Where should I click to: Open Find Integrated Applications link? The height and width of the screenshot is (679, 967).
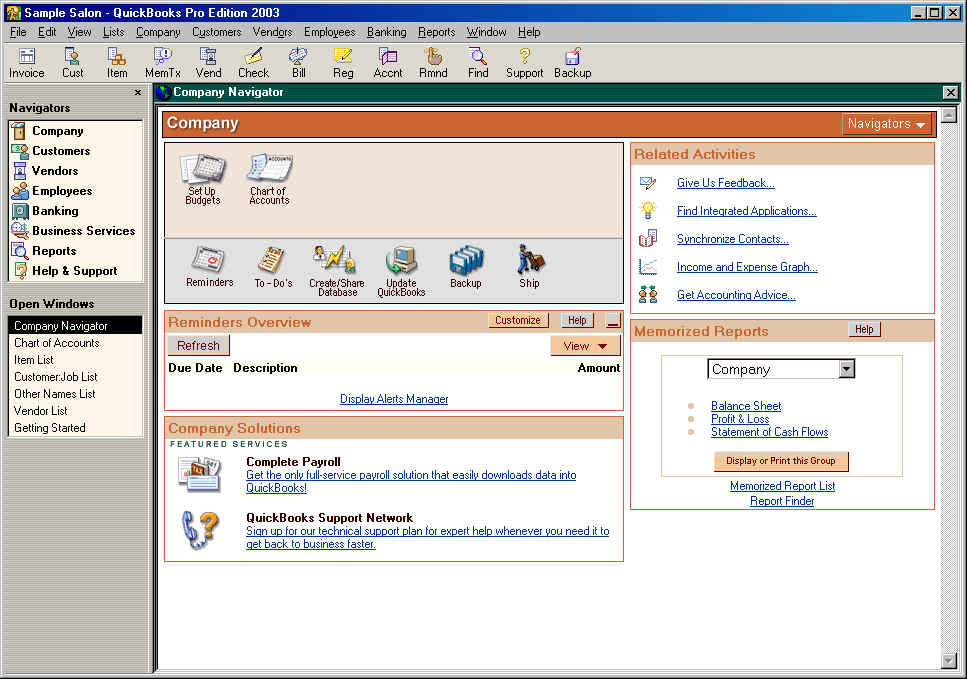tap(747, 211)
